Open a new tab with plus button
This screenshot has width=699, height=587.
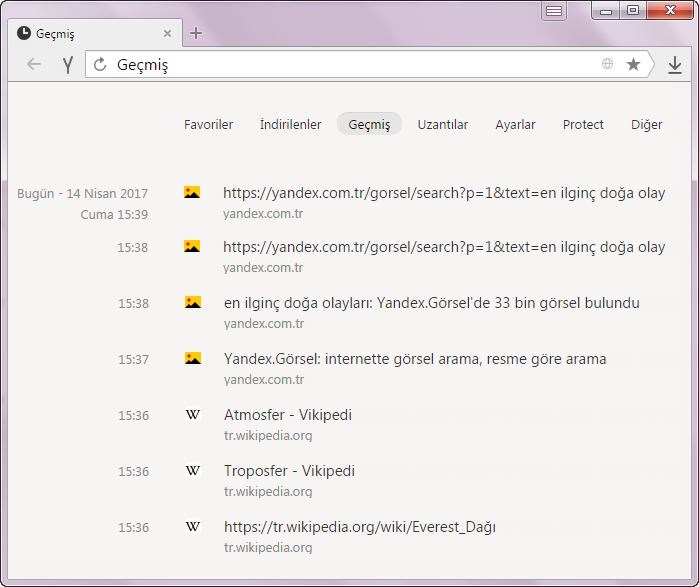(x=196, y=33)
